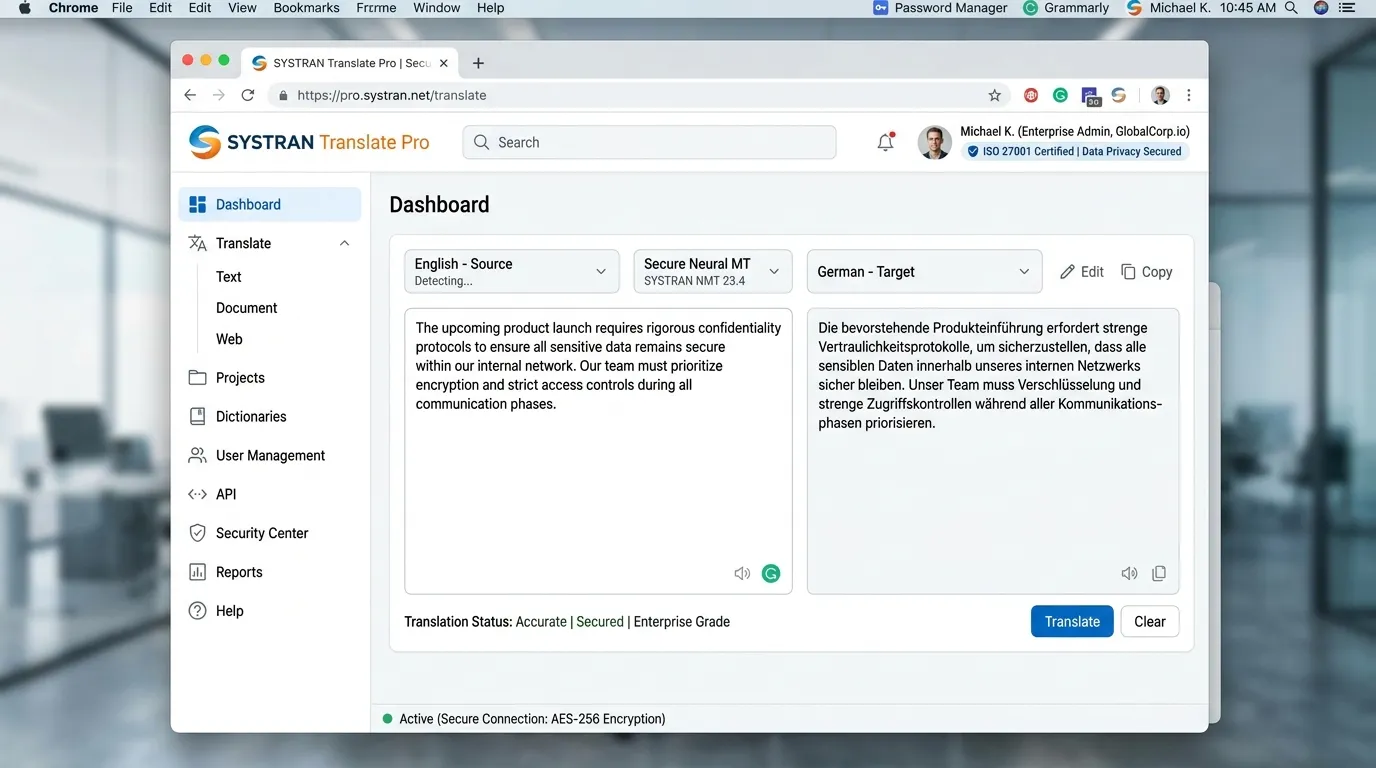Viewport: 1376px width, 768px height.
Task: Open macOS Spotlight search icon
Action: click(x=1291, y=8)
